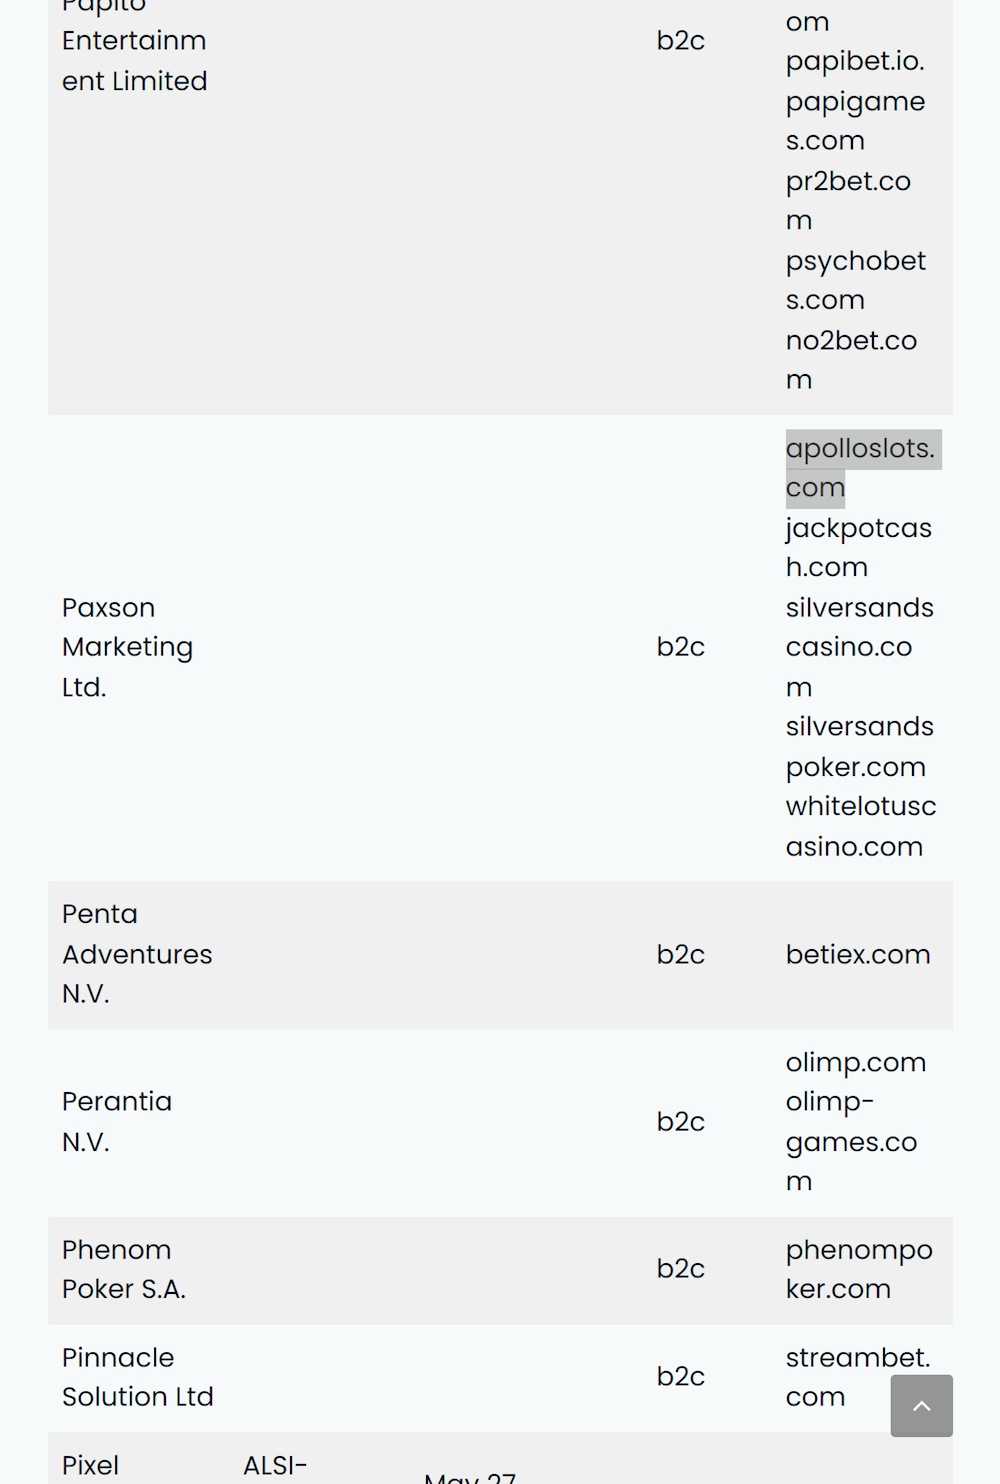The width and height of the screenshot is (1000, 1484).
Task: Open the apolloslots.com link
Action: pos(860,467)
